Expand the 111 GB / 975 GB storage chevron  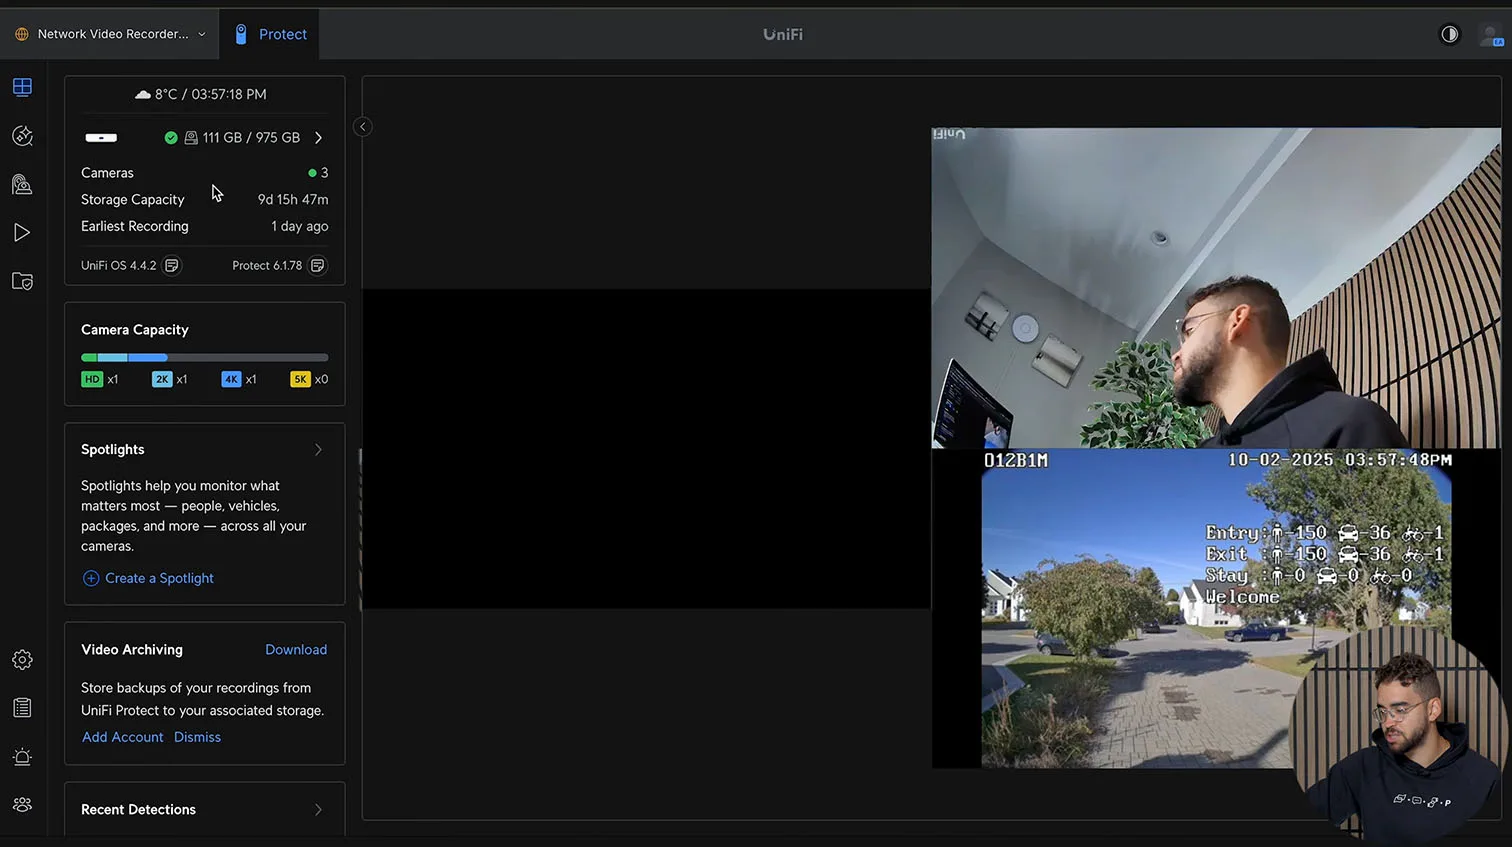coord(318,138)
